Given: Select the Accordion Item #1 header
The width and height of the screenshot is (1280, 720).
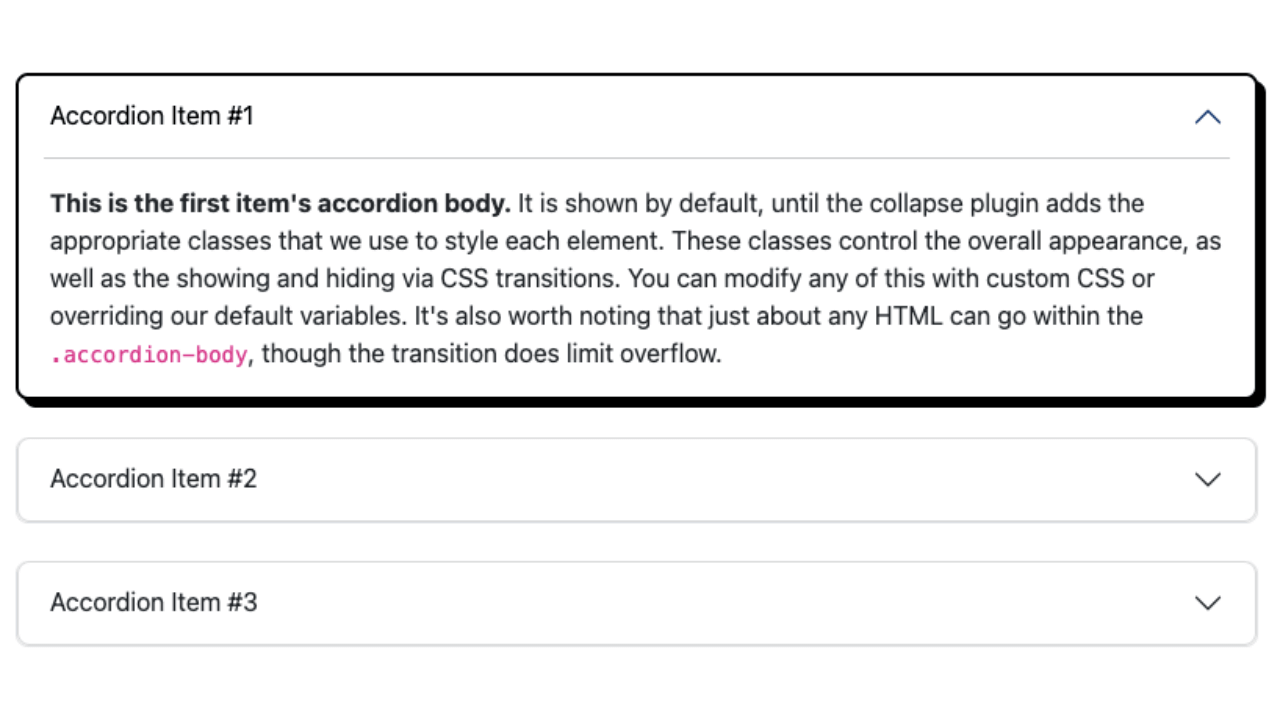Looking at the screenshot, I should 640,116.
